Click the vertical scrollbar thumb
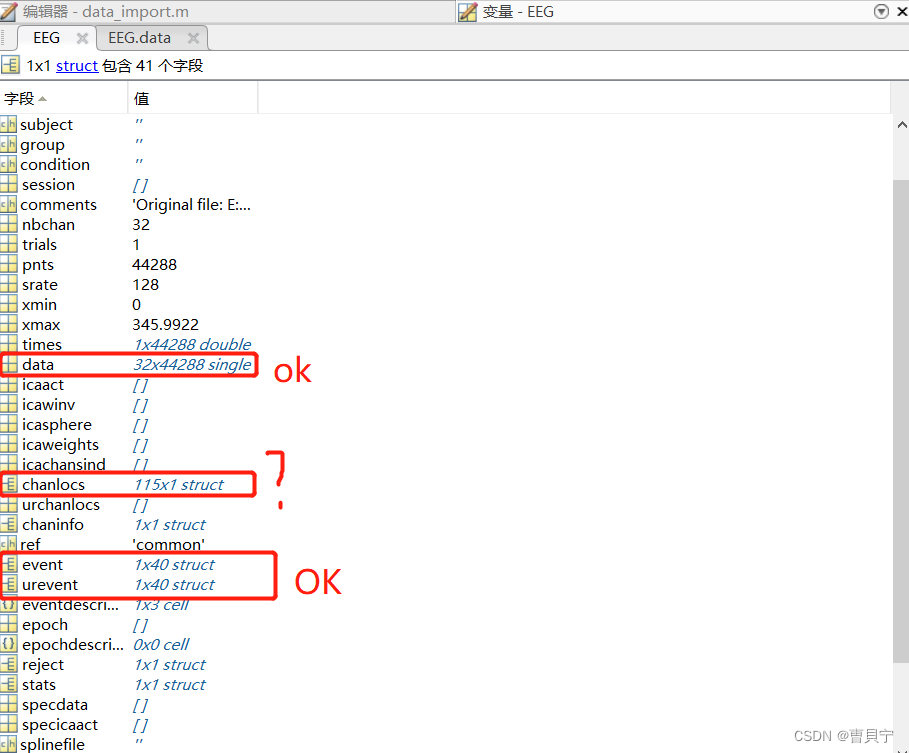The width and height of the screenshot is (909, 753). 900,420
